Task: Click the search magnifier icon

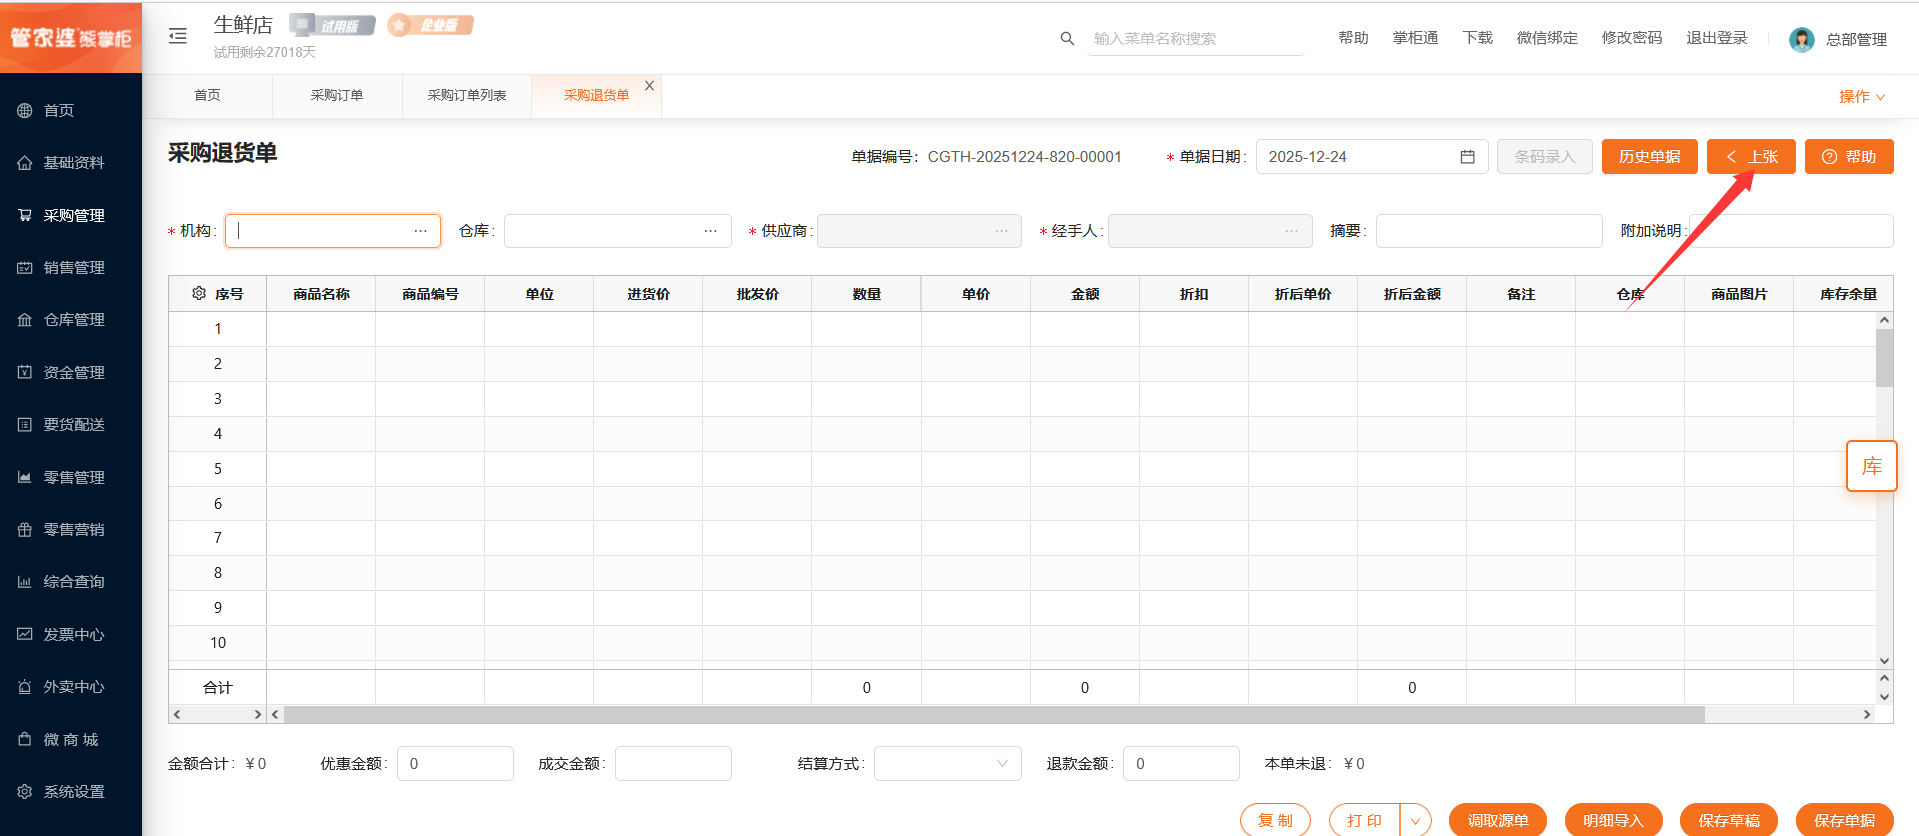Action: tap(1067, 38)
